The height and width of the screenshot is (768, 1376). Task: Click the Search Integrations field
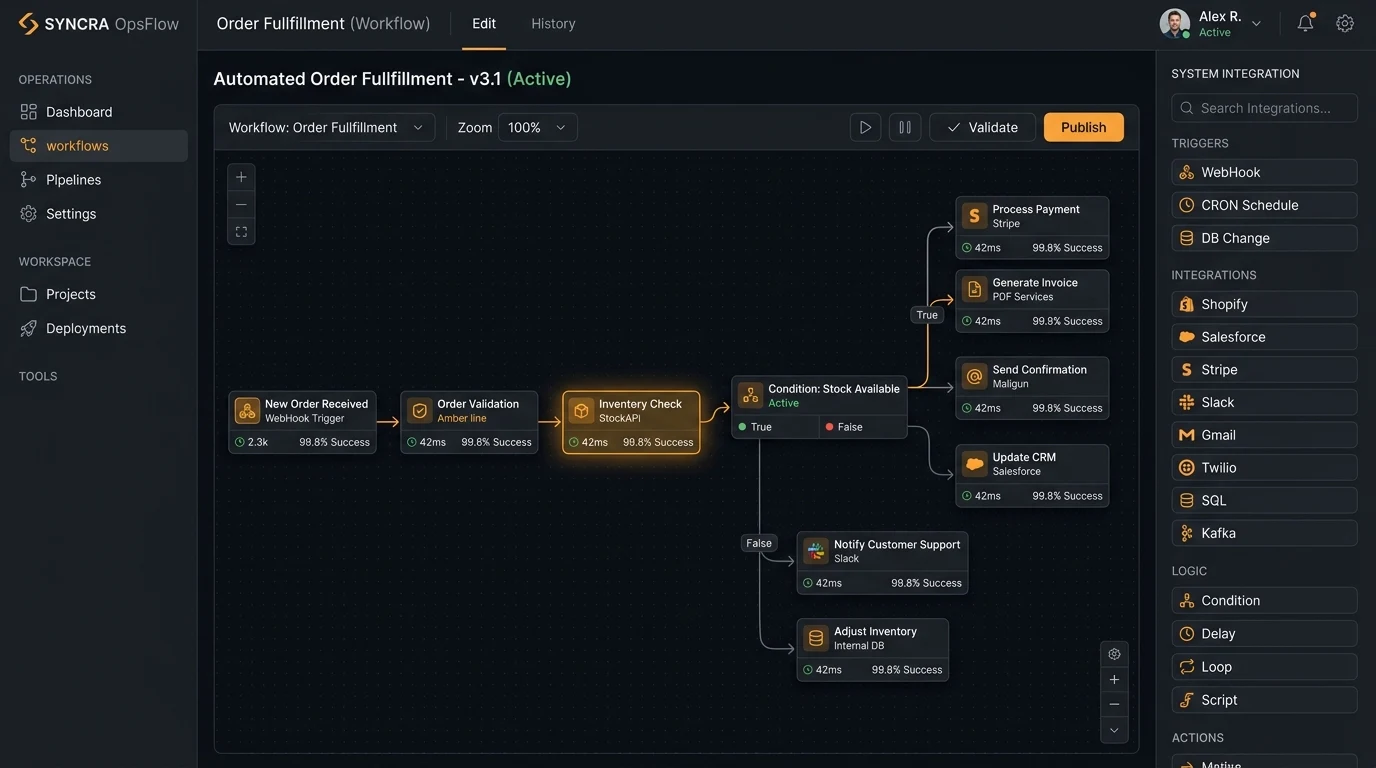click(x=1264, y=108)
